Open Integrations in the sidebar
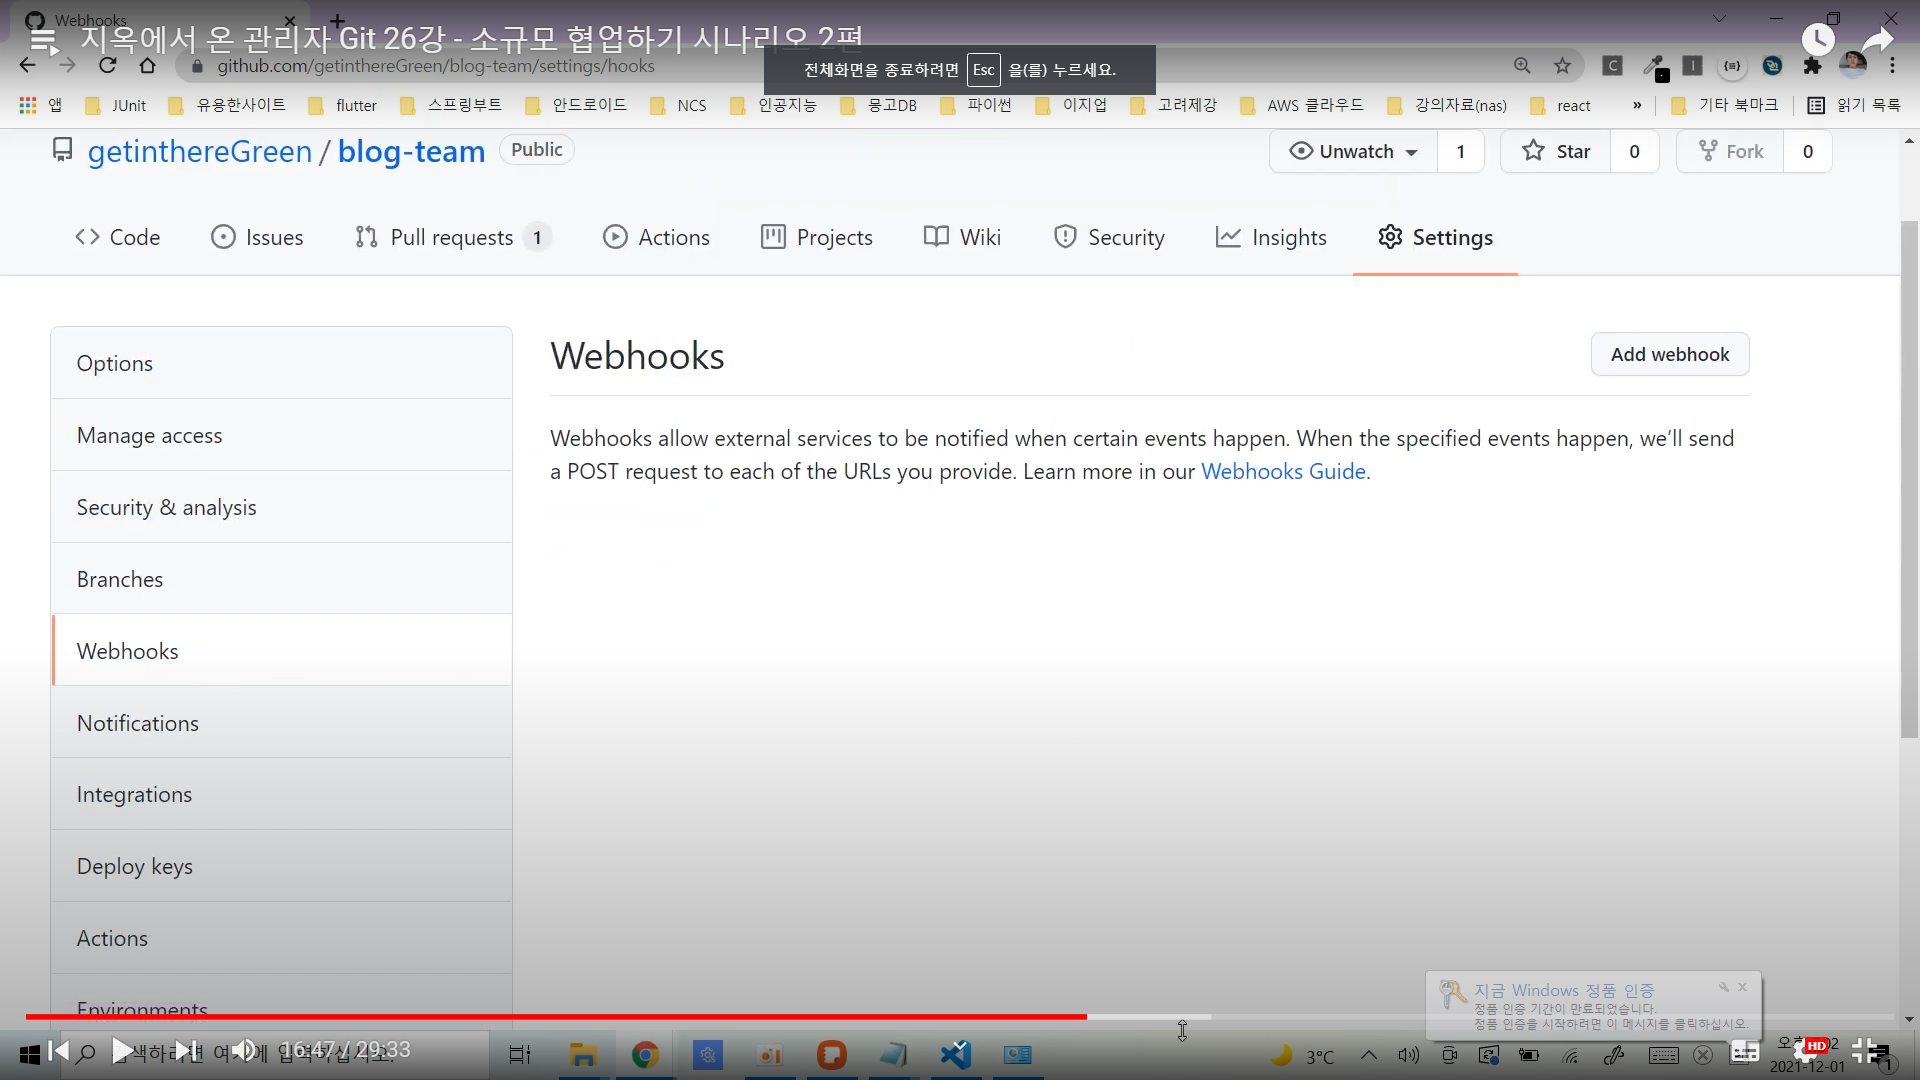Image resolution: width=1920 pixels, height=1080 pixels. (x=282, y=794)
